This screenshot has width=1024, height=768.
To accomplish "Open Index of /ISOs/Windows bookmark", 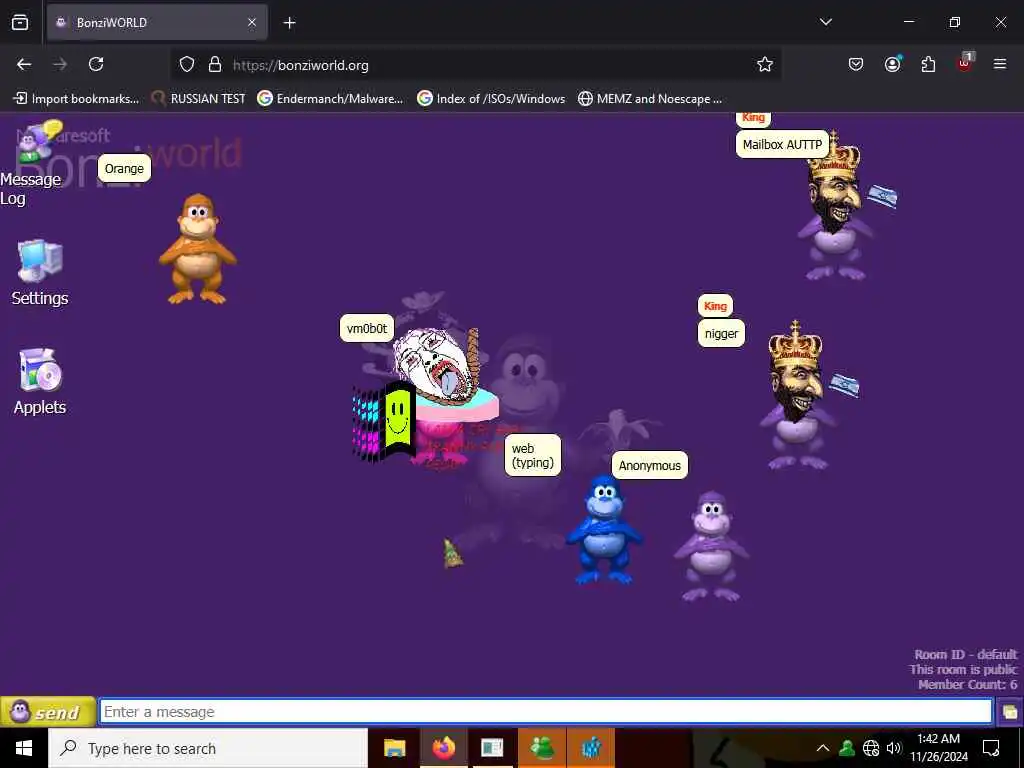I will (491, 99).
